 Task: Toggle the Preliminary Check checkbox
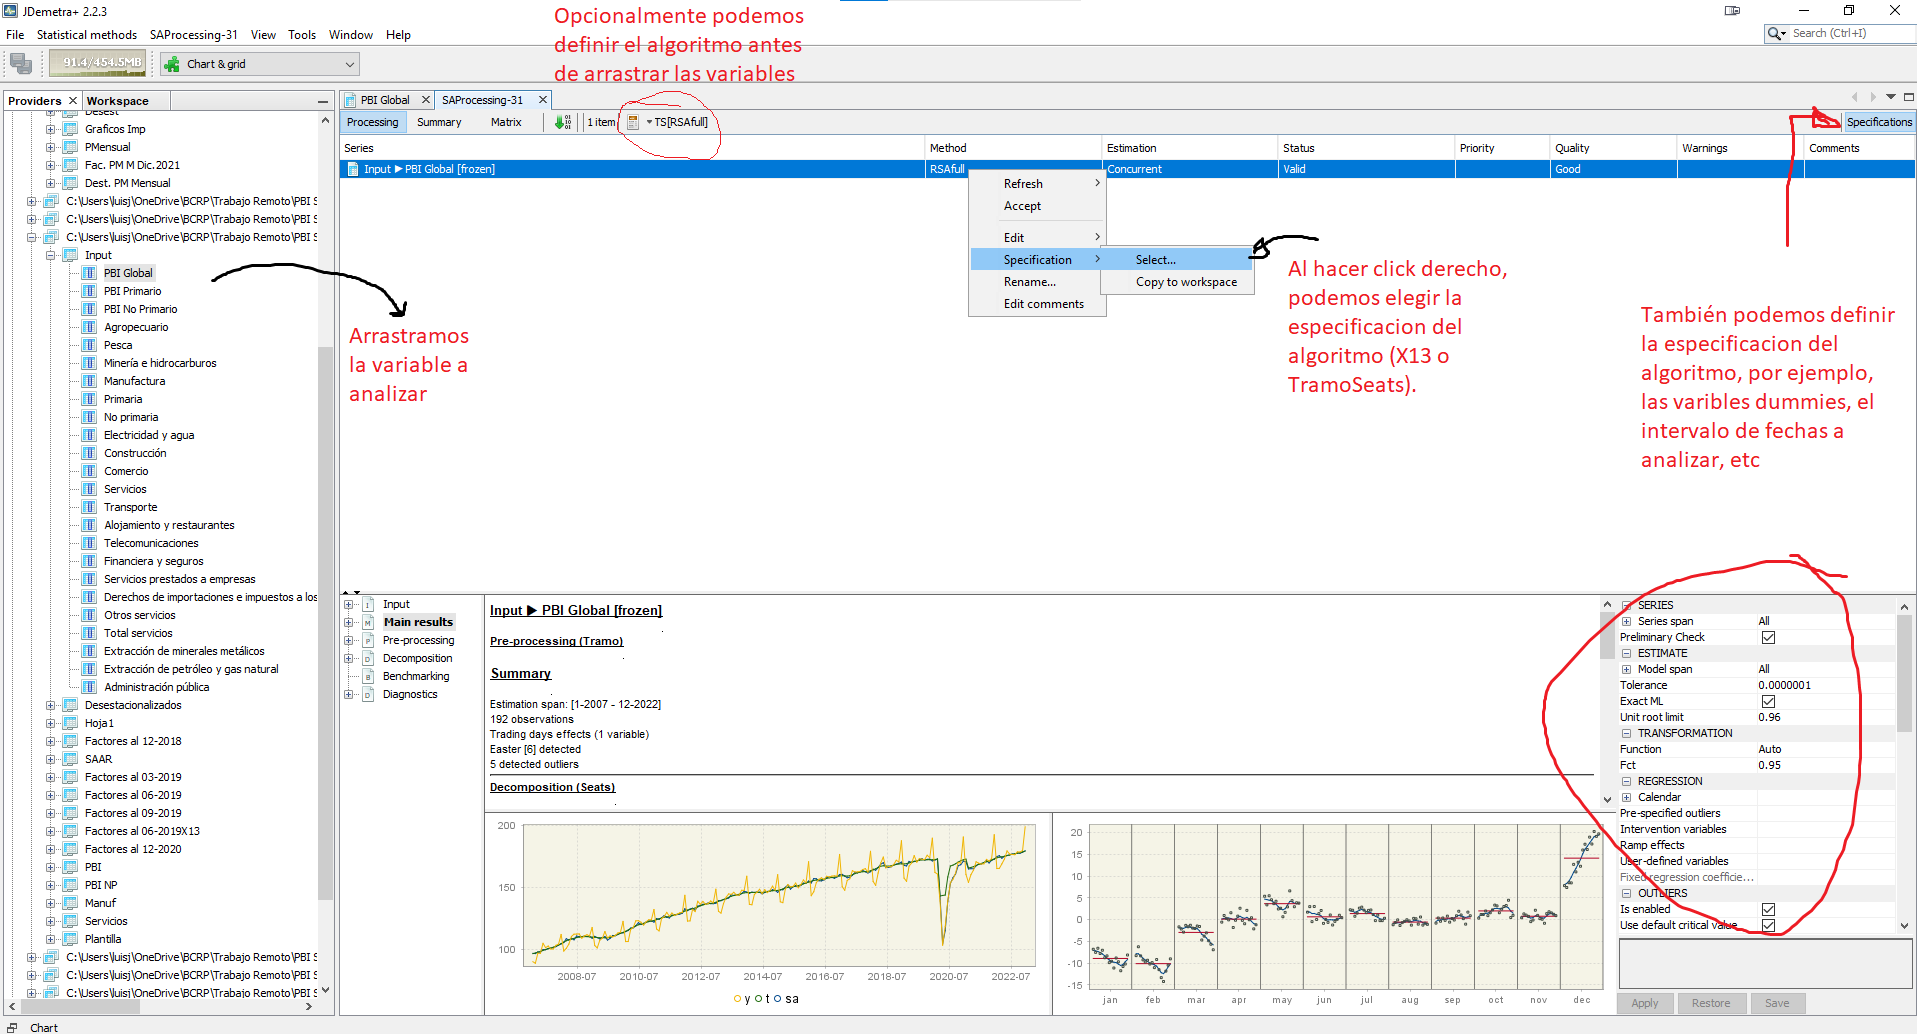(1768, 637)
